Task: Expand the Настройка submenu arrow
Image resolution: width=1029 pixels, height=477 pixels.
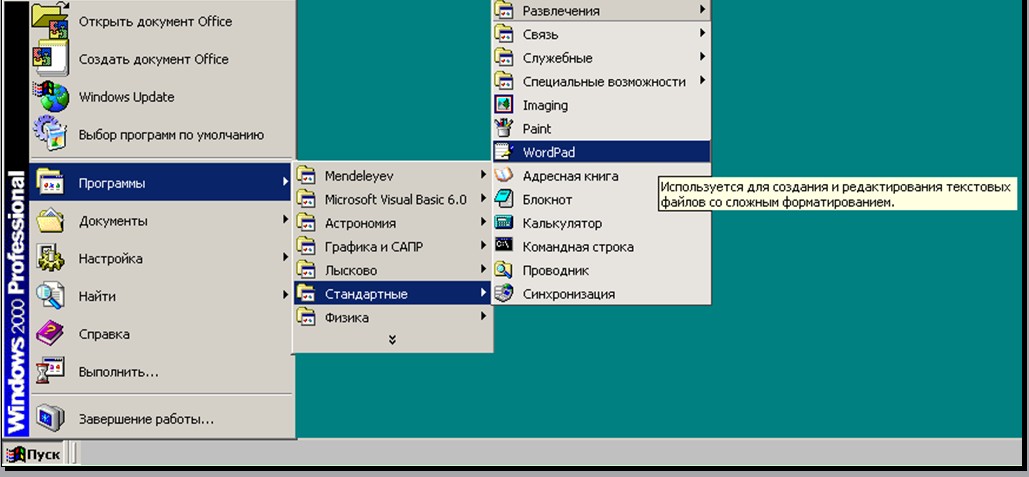Action: [285, 257]
